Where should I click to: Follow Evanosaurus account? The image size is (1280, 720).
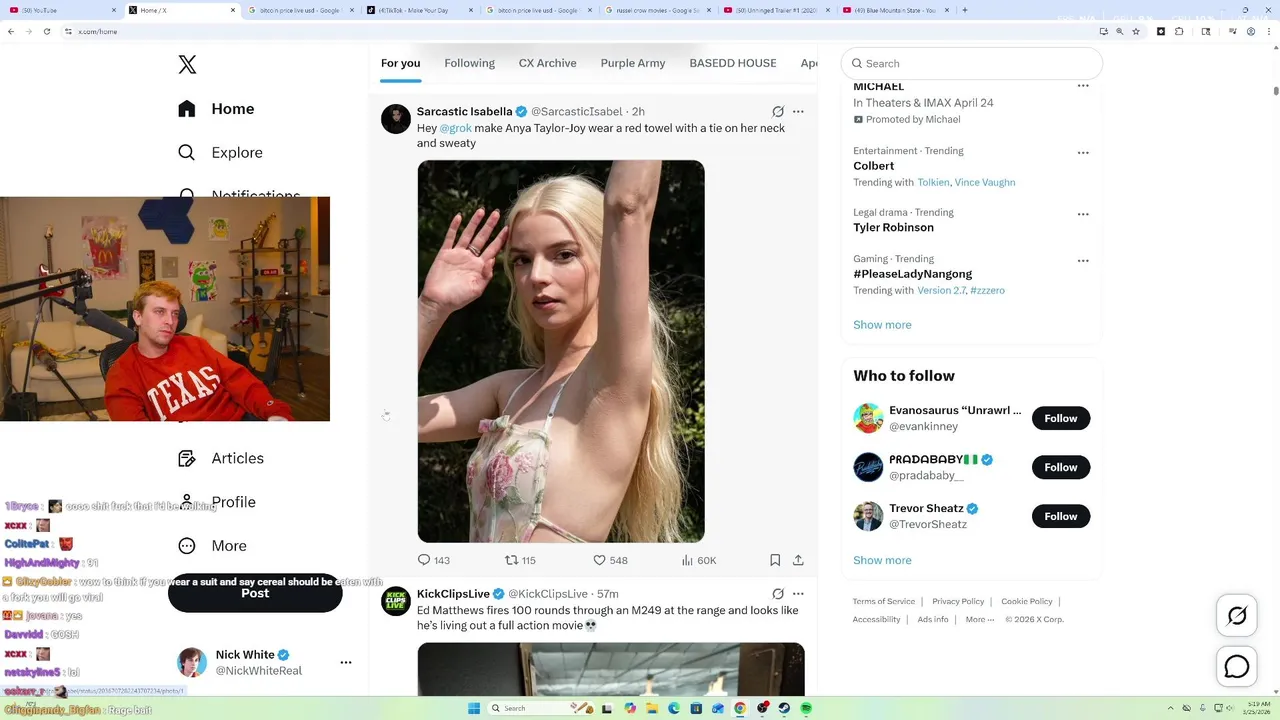[x=1061, y=418]
